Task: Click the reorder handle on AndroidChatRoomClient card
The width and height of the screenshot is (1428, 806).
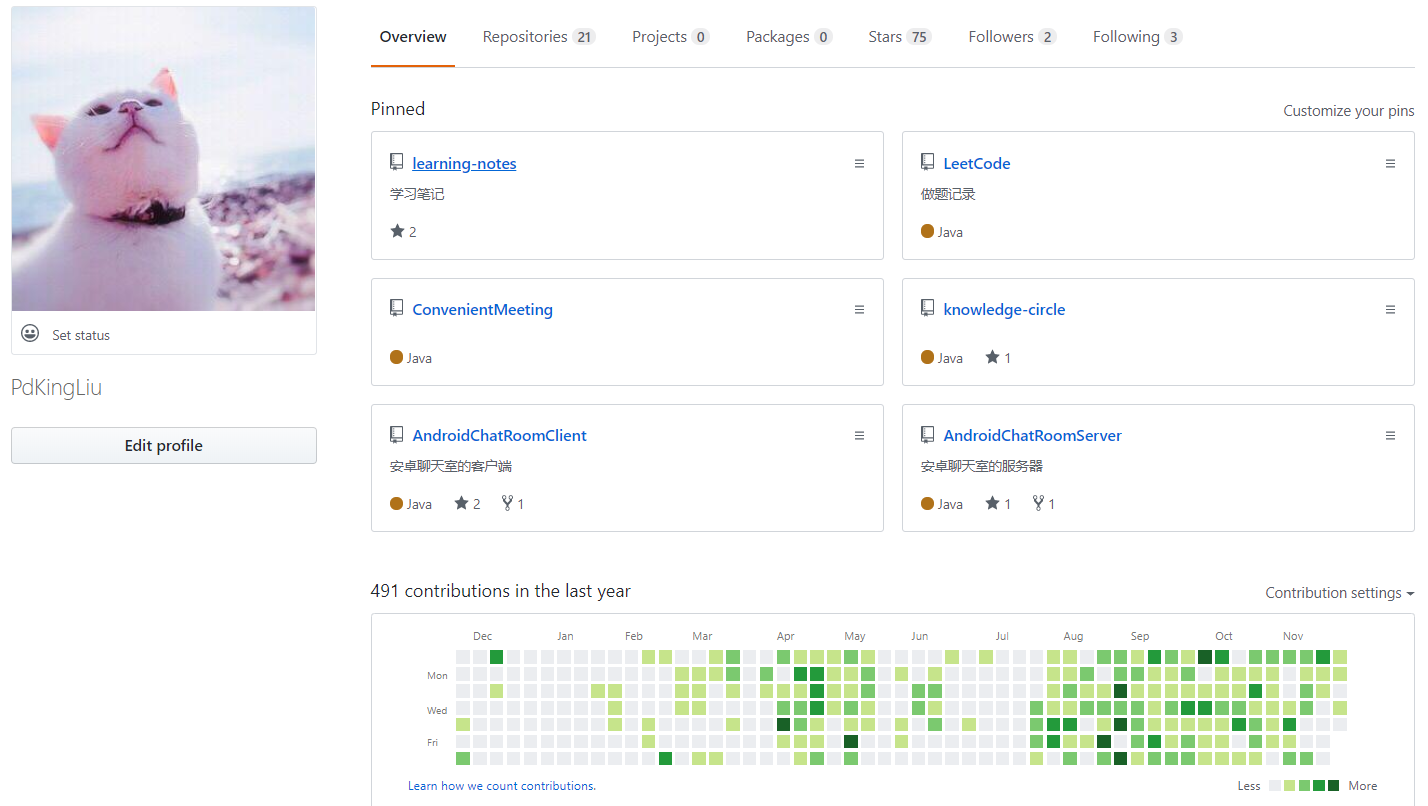Action: click(x=859, y=435)
